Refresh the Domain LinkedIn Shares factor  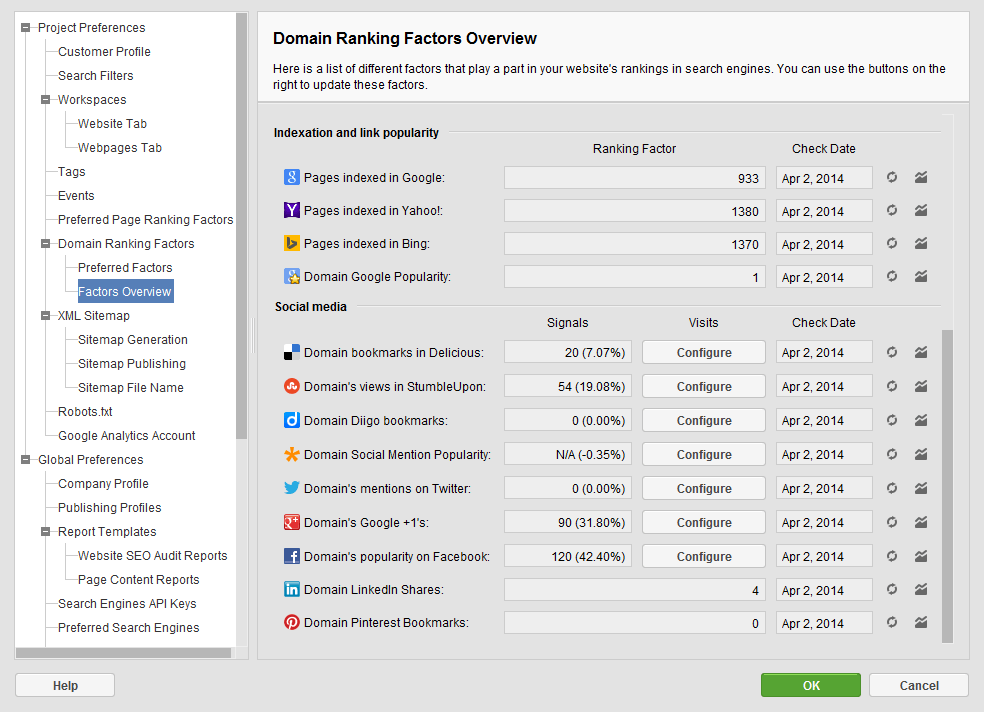coord(892,590)
